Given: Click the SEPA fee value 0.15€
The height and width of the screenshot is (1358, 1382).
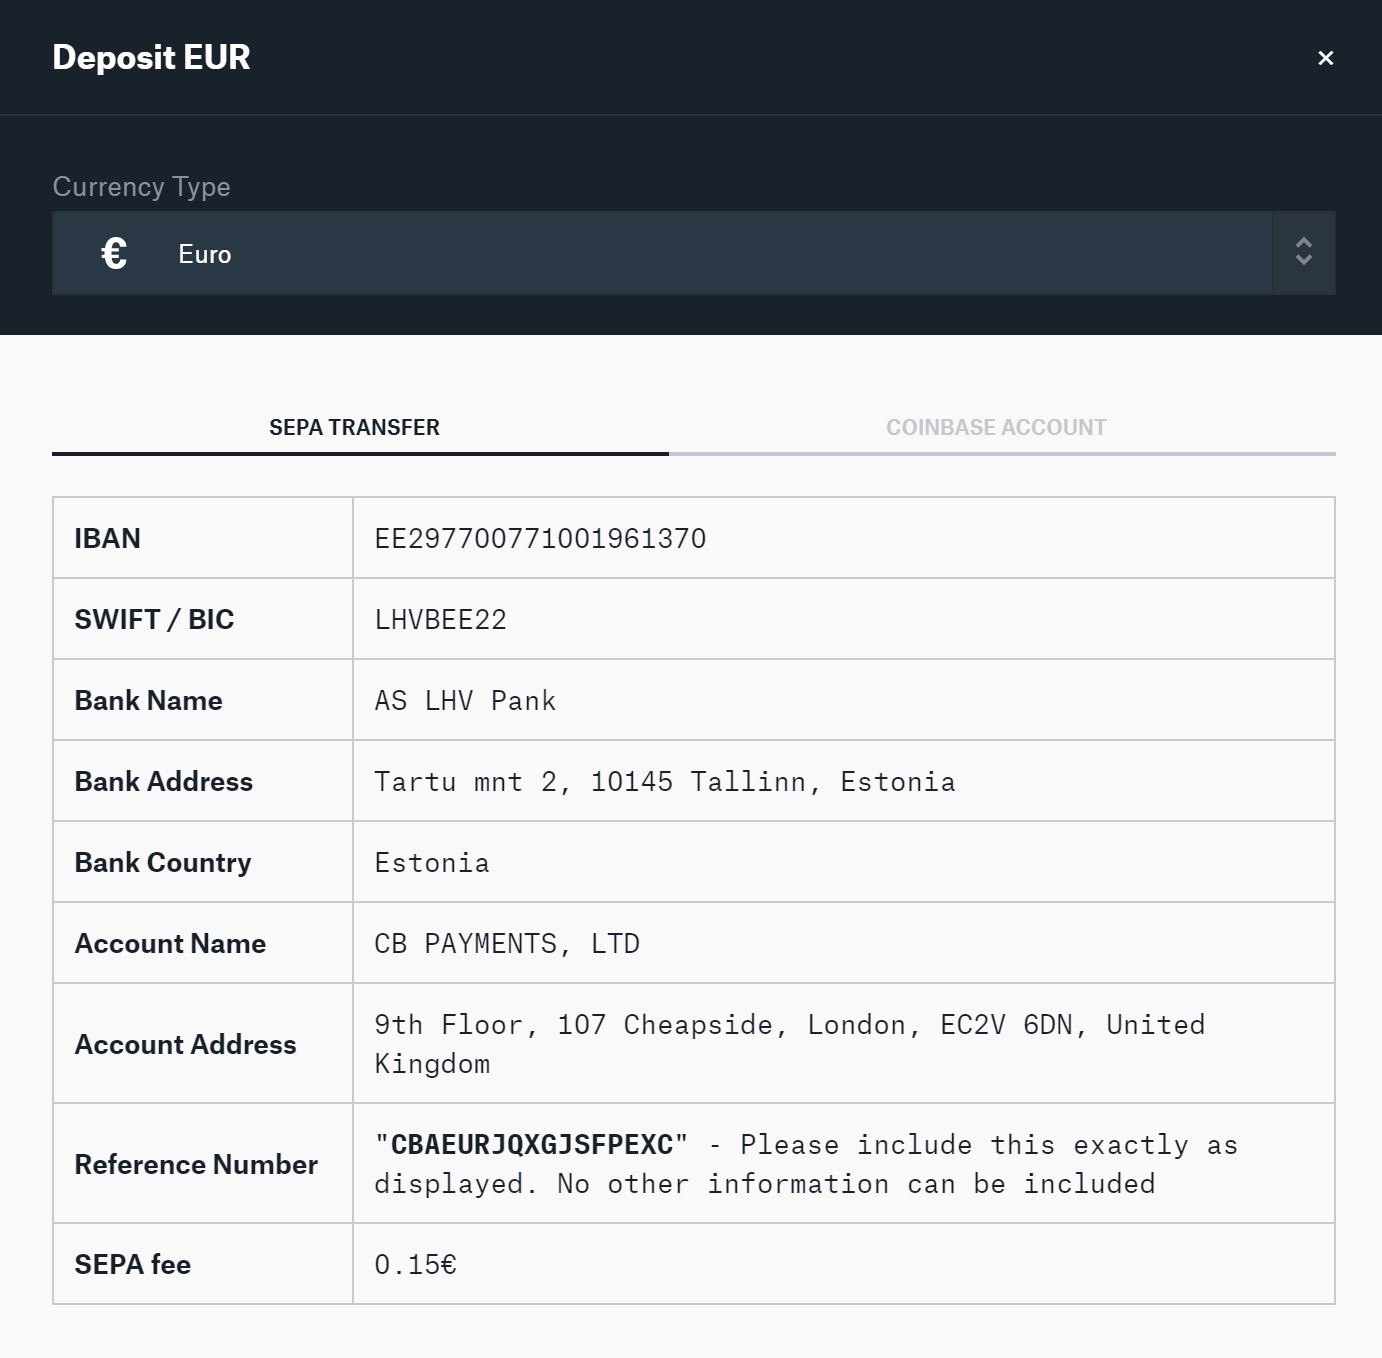Looking at the screenshot, I should click(x=415, y=1265).
